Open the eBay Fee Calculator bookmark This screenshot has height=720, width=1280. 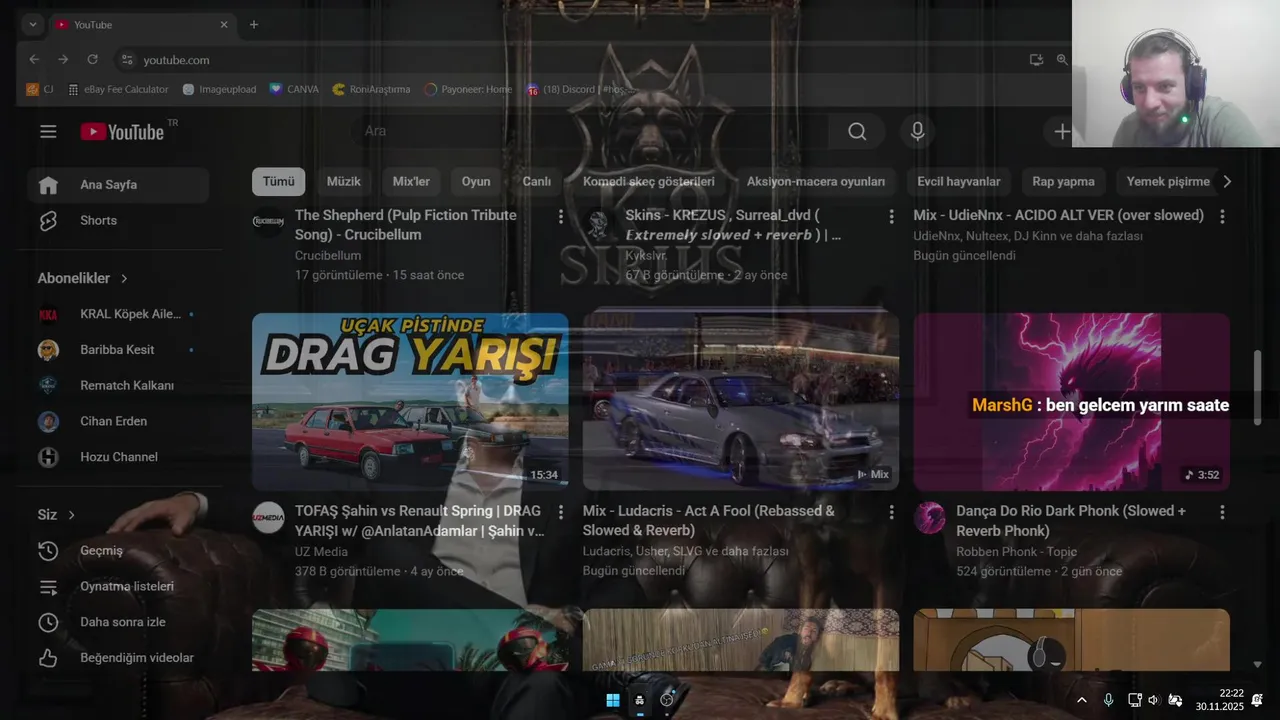118,89
